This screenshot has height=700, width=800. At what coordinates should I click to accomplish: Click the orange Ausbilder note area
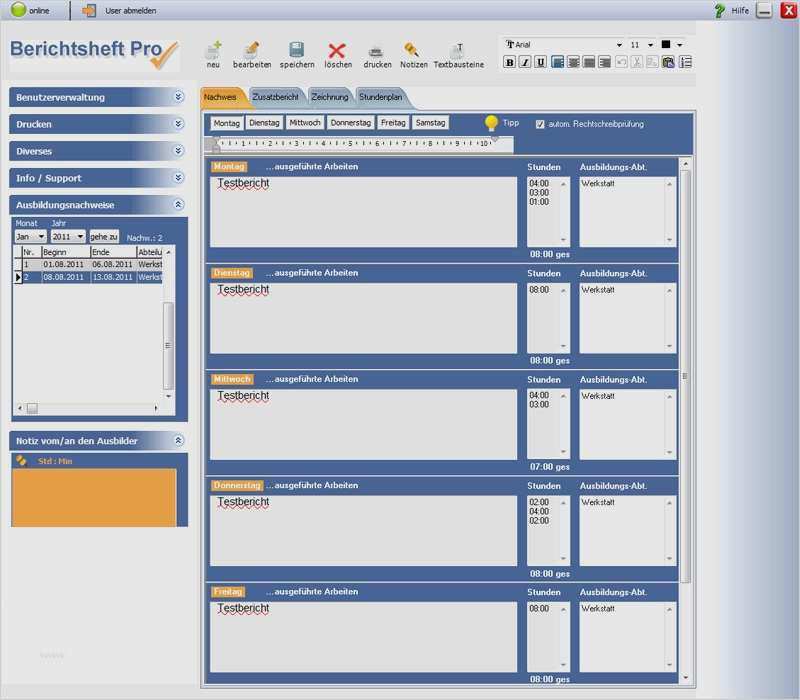[94, 497]
